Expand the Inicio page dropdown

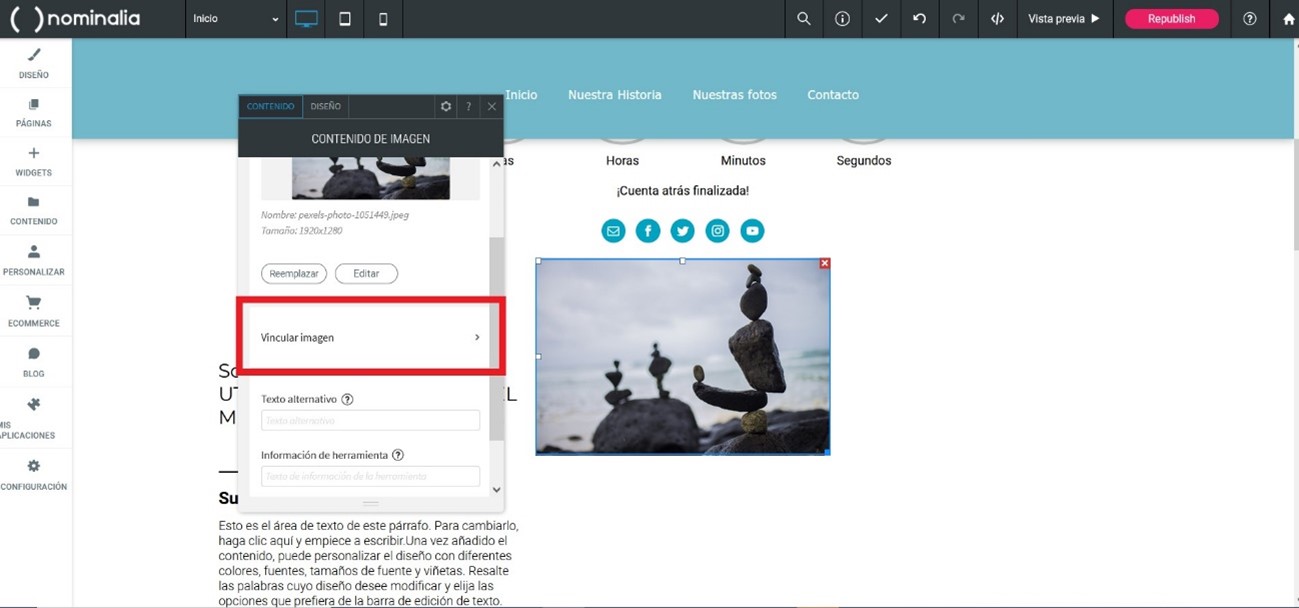tap(236, 19)
